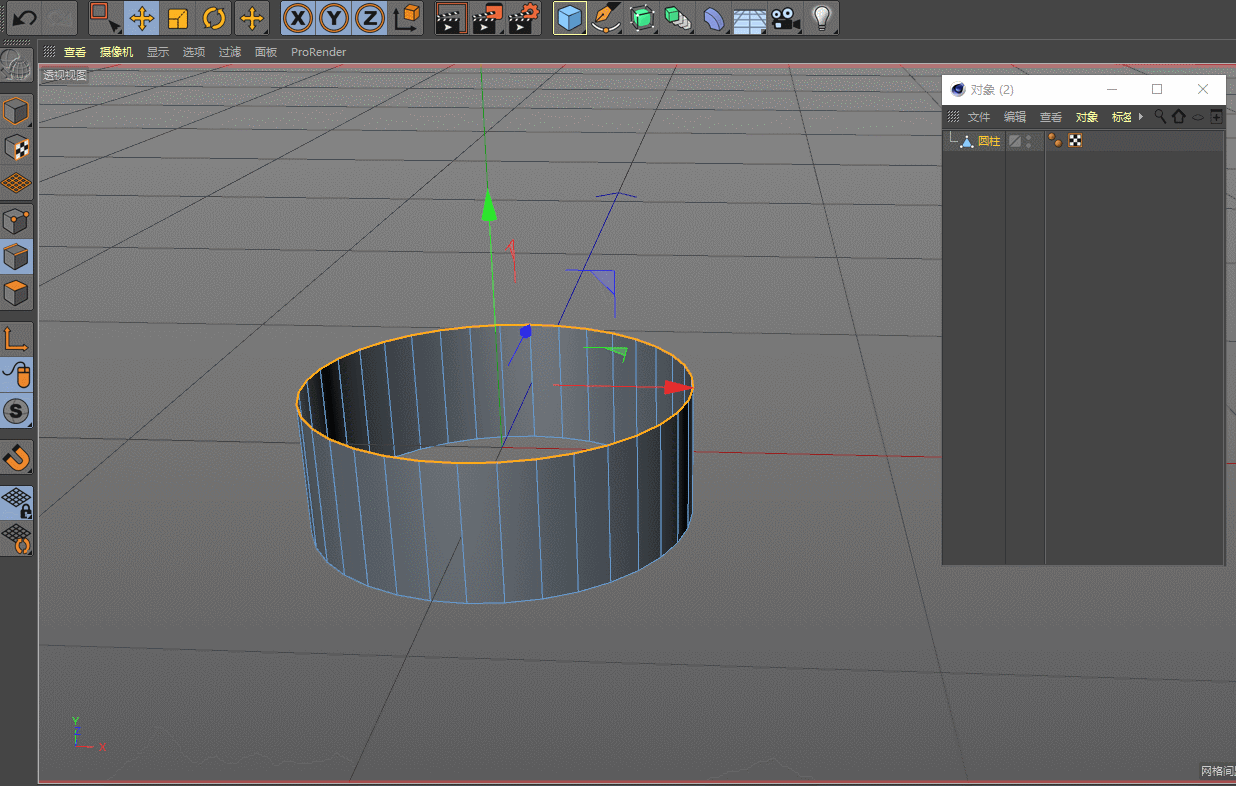Image resolution: width=1236 pixels, height=786 pixels.
Task: Click Objects panel search magnifier
Action: pyautogui.click(x=1160, y=117)
